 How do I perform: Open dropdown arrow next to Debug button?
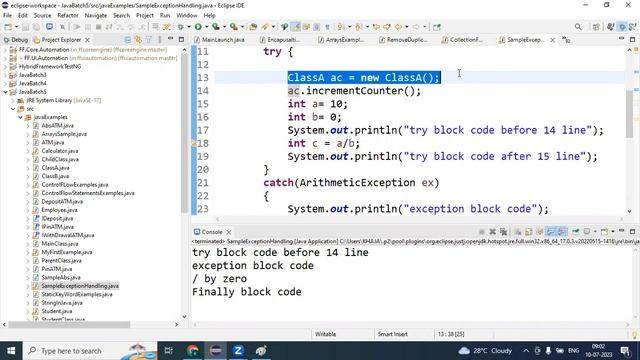click(189, 27)
